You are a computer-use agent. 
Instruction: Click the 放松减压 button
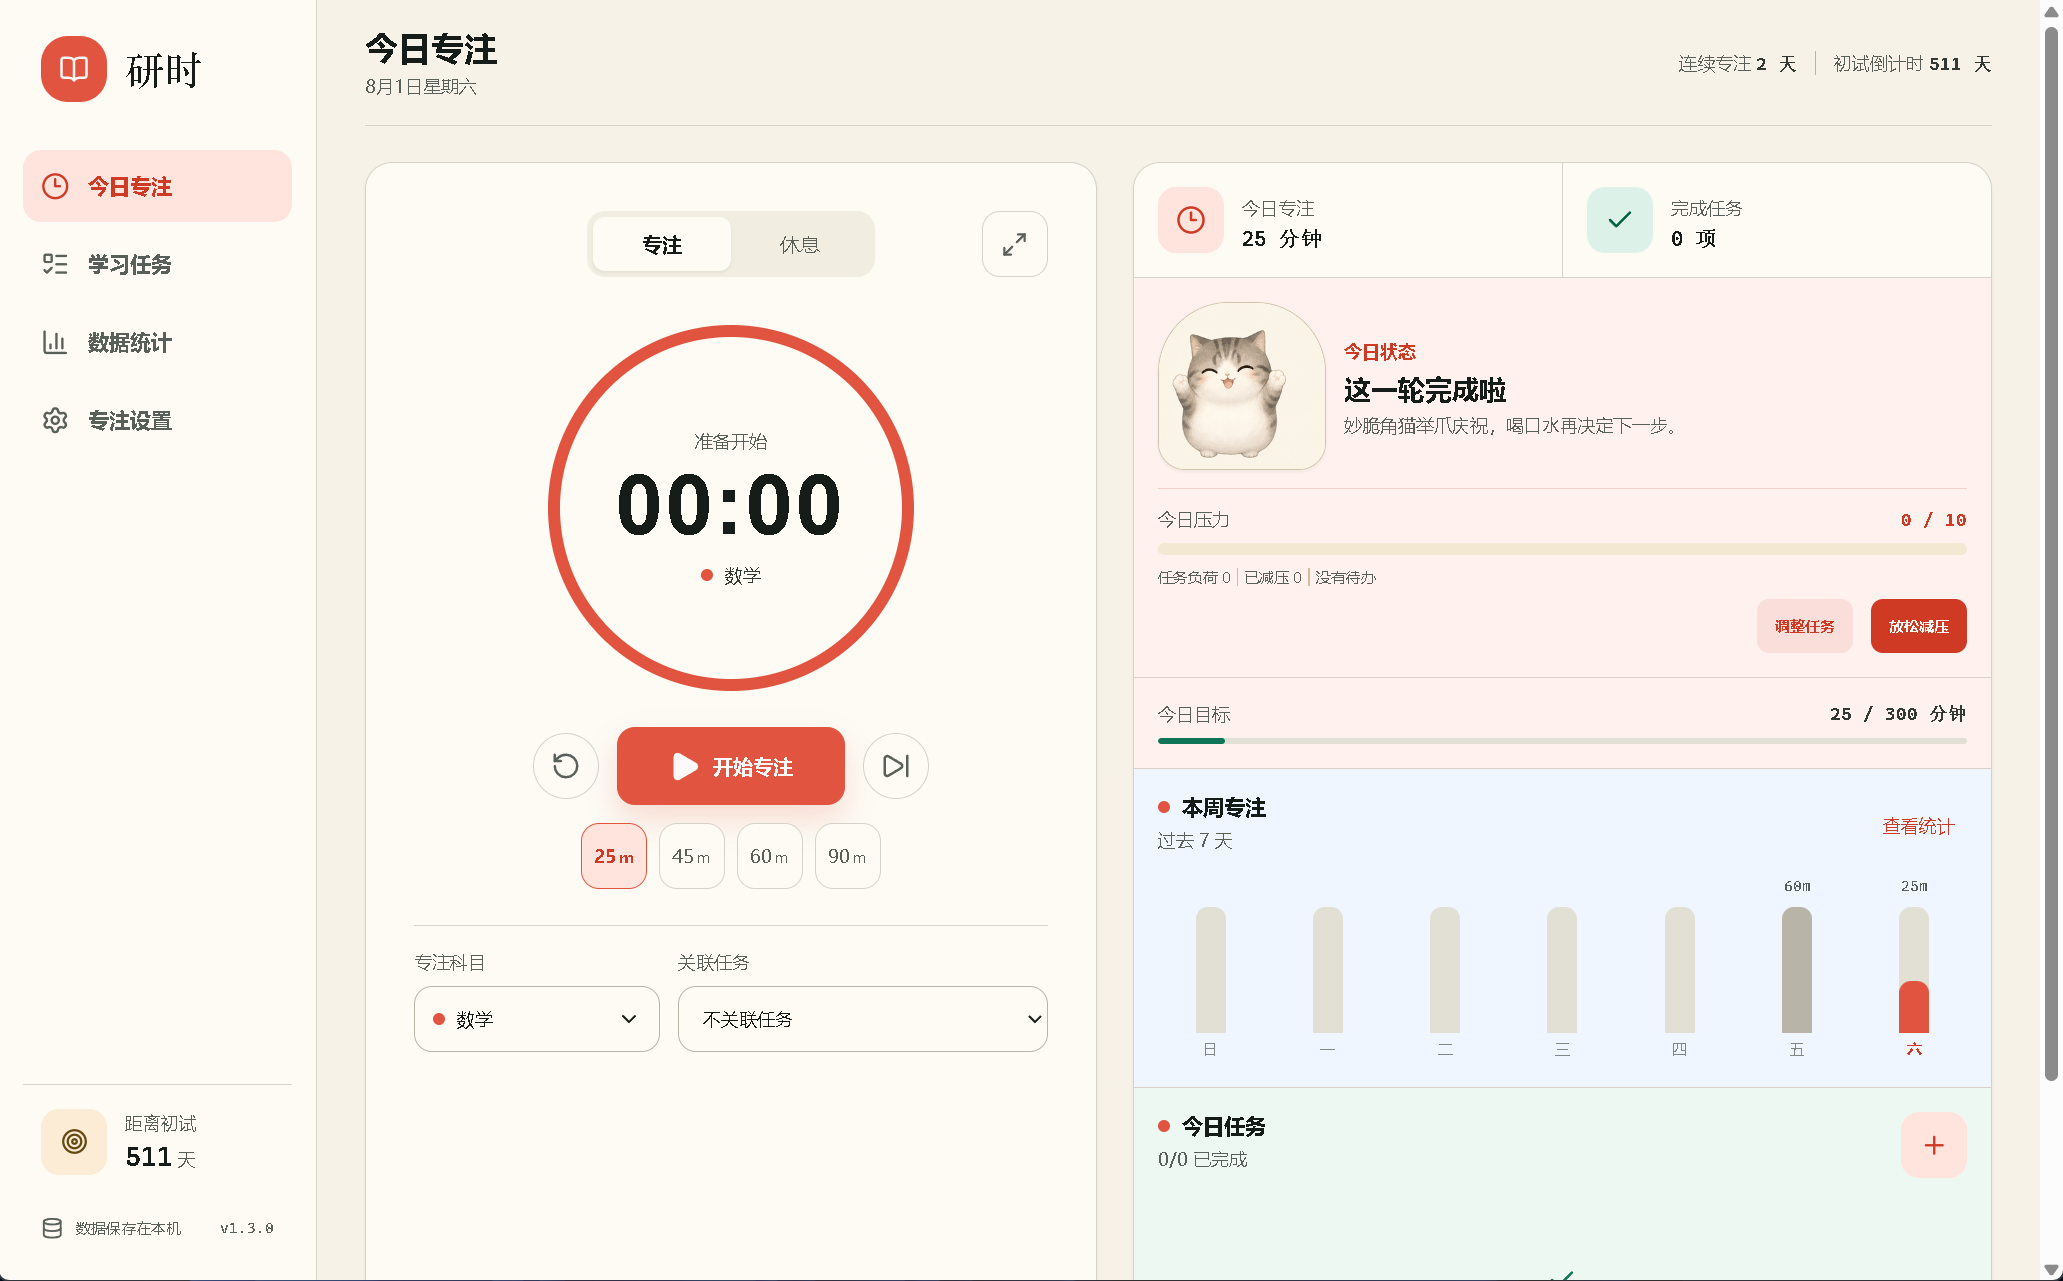click(1919, 626)
